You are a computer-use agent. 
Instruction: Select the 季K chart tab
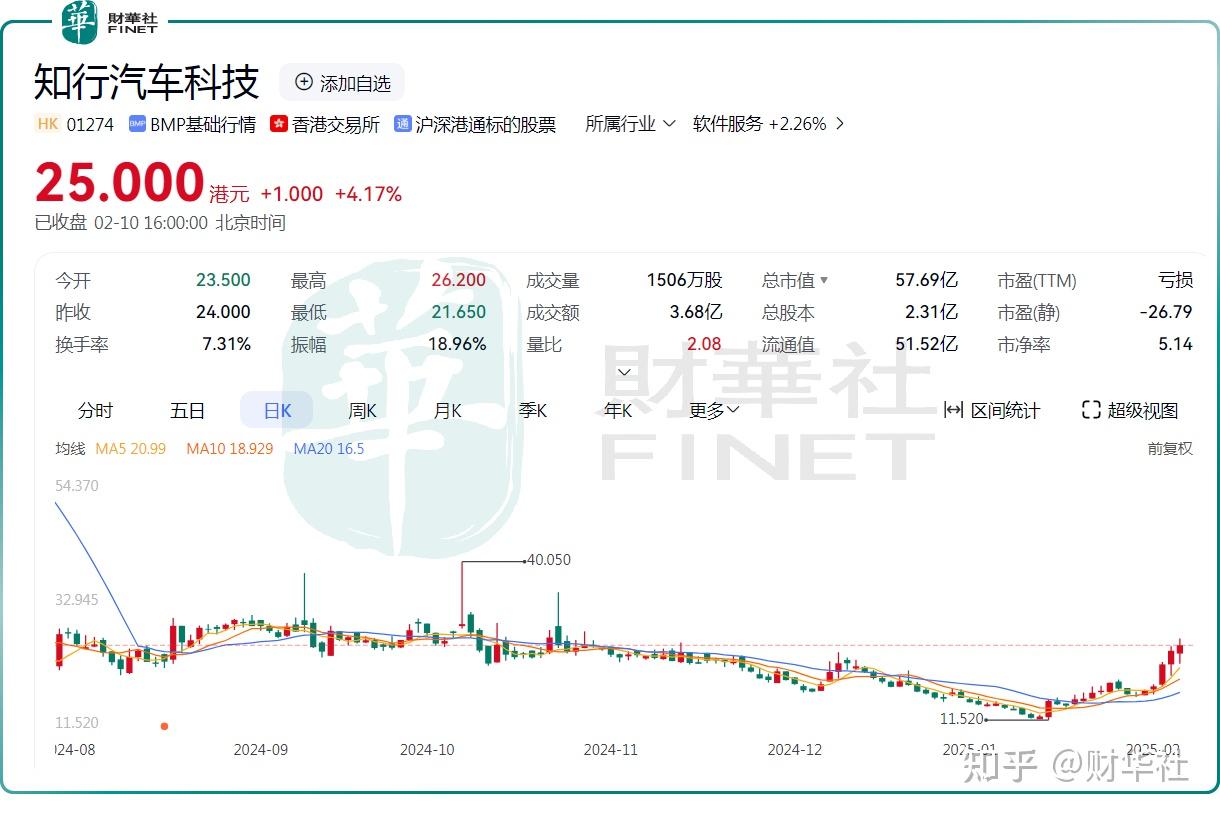click(x=533, y=410)
